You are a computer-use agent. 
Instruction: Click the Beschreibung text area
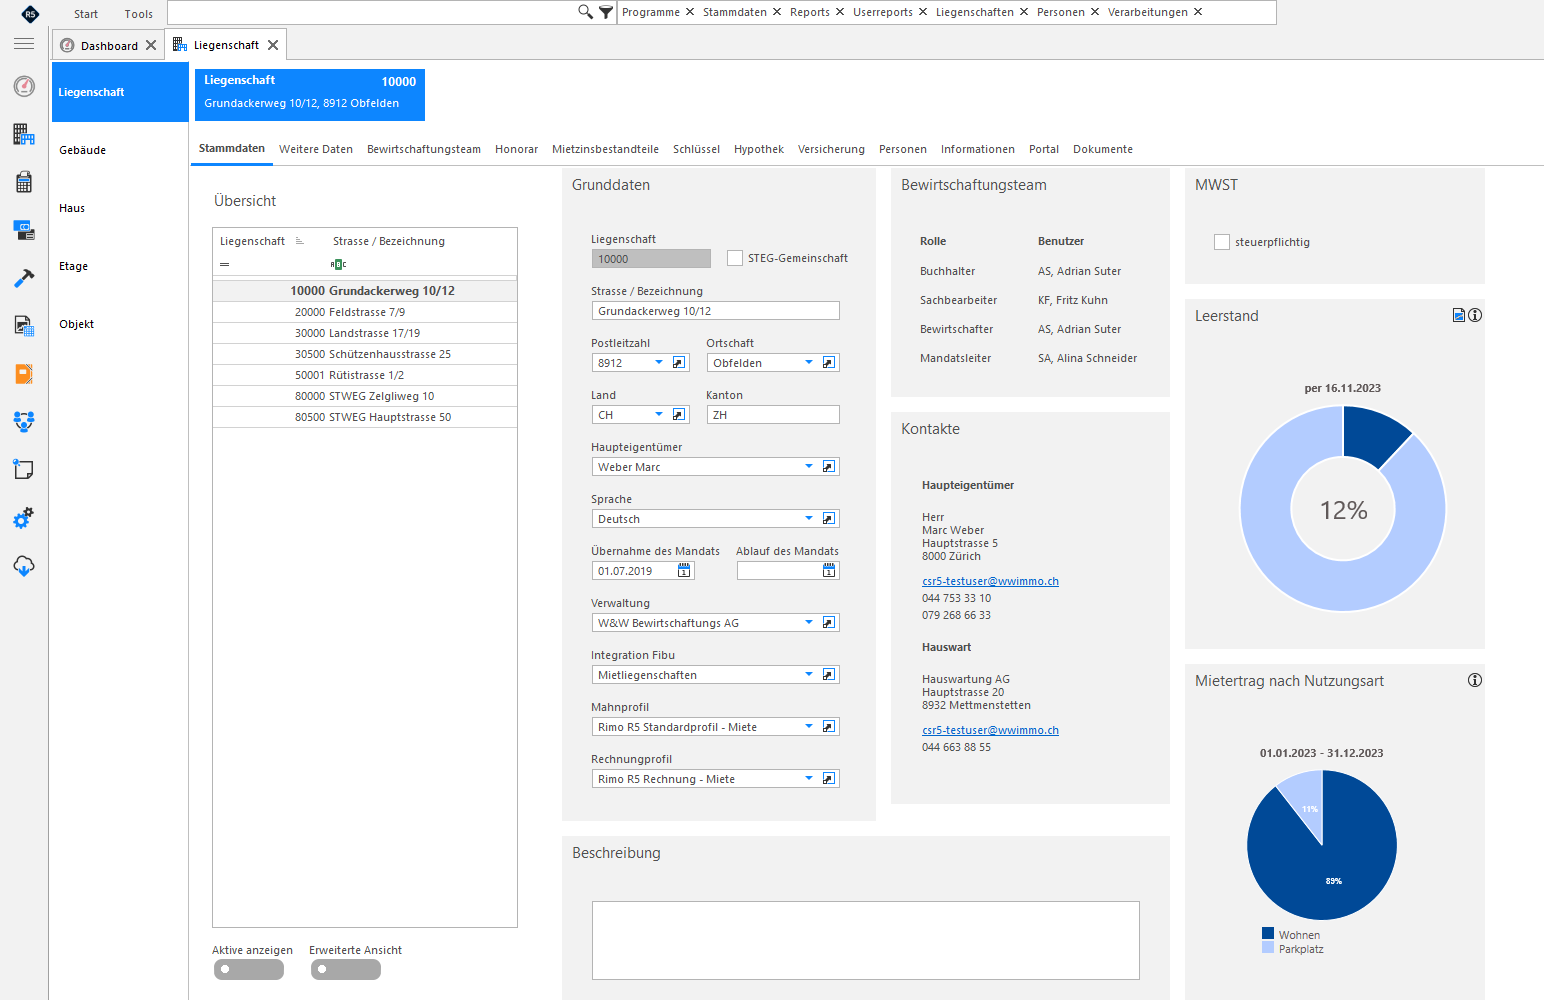866,940
